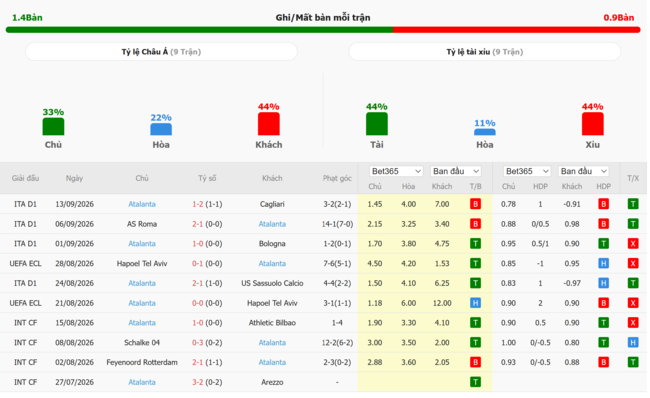The height and width of the screenshot is (398, 650).
Task: Click UEFA ECL league in 21/08/2026 row
Action: click(25, 303)
